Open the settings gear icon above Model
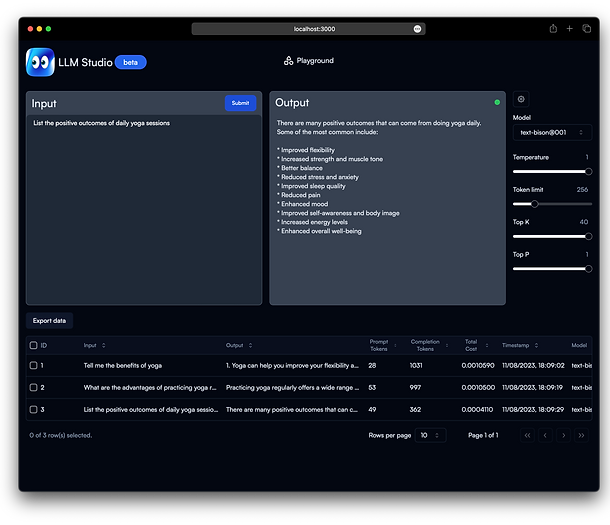Screen dimensions: 610x525 521,99
